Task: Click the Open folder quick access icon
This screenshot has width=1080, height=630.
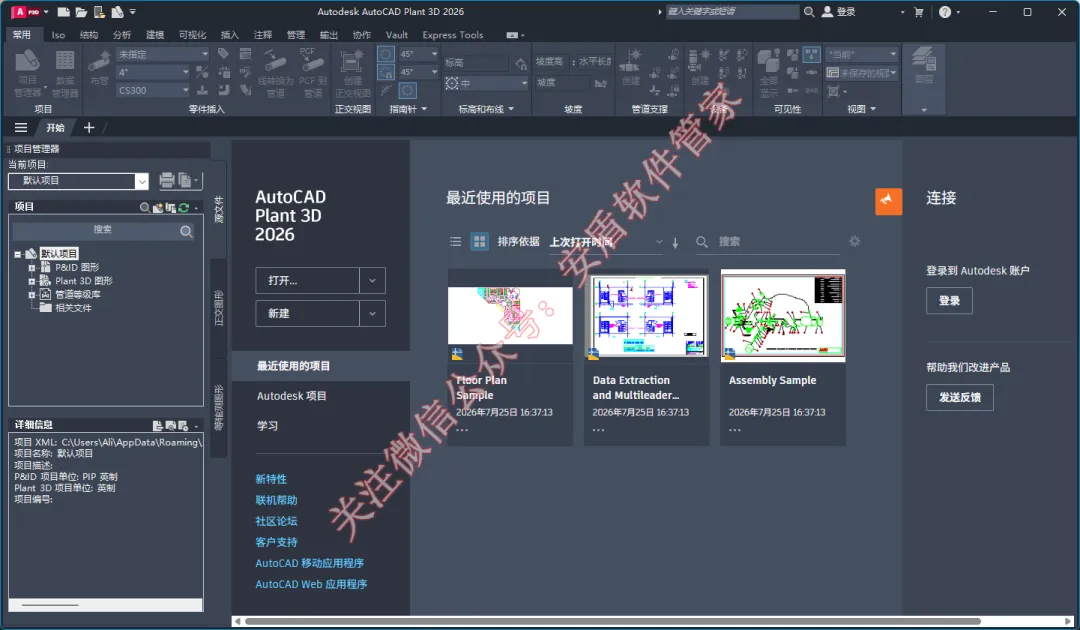Action: pyautogui.click(x=81, y=12)
